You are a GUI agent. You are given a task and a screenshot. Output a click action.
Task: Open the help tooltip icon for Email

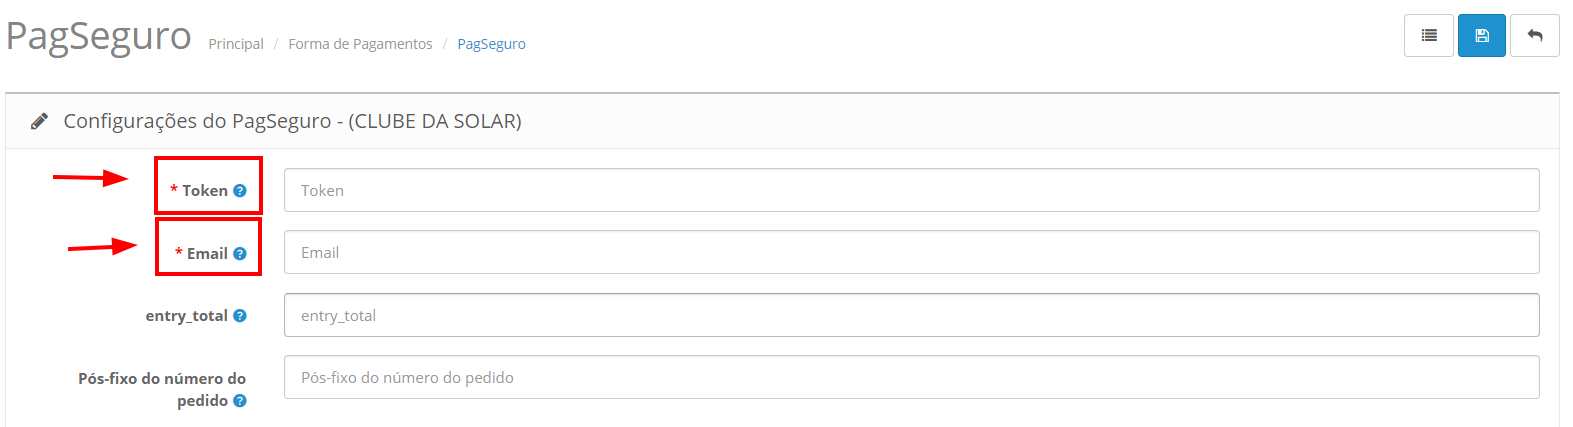(240, 254)
